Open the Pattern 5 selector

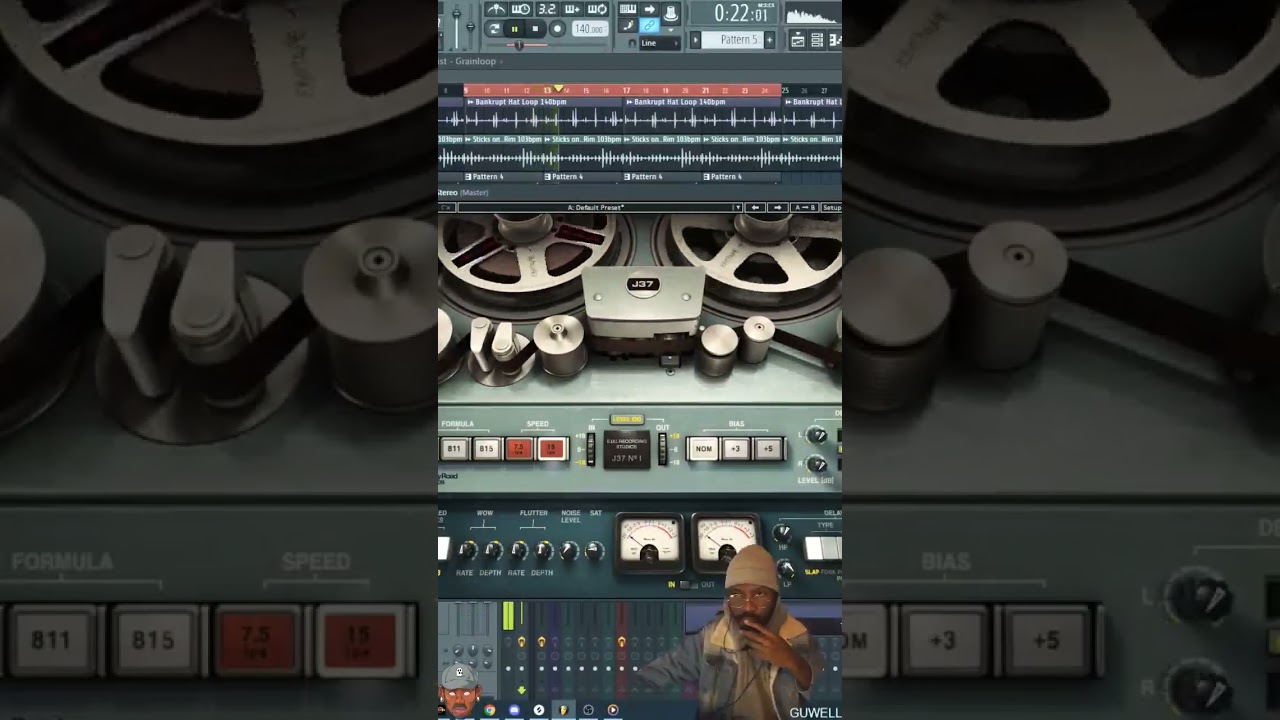[x=733, y=40]
